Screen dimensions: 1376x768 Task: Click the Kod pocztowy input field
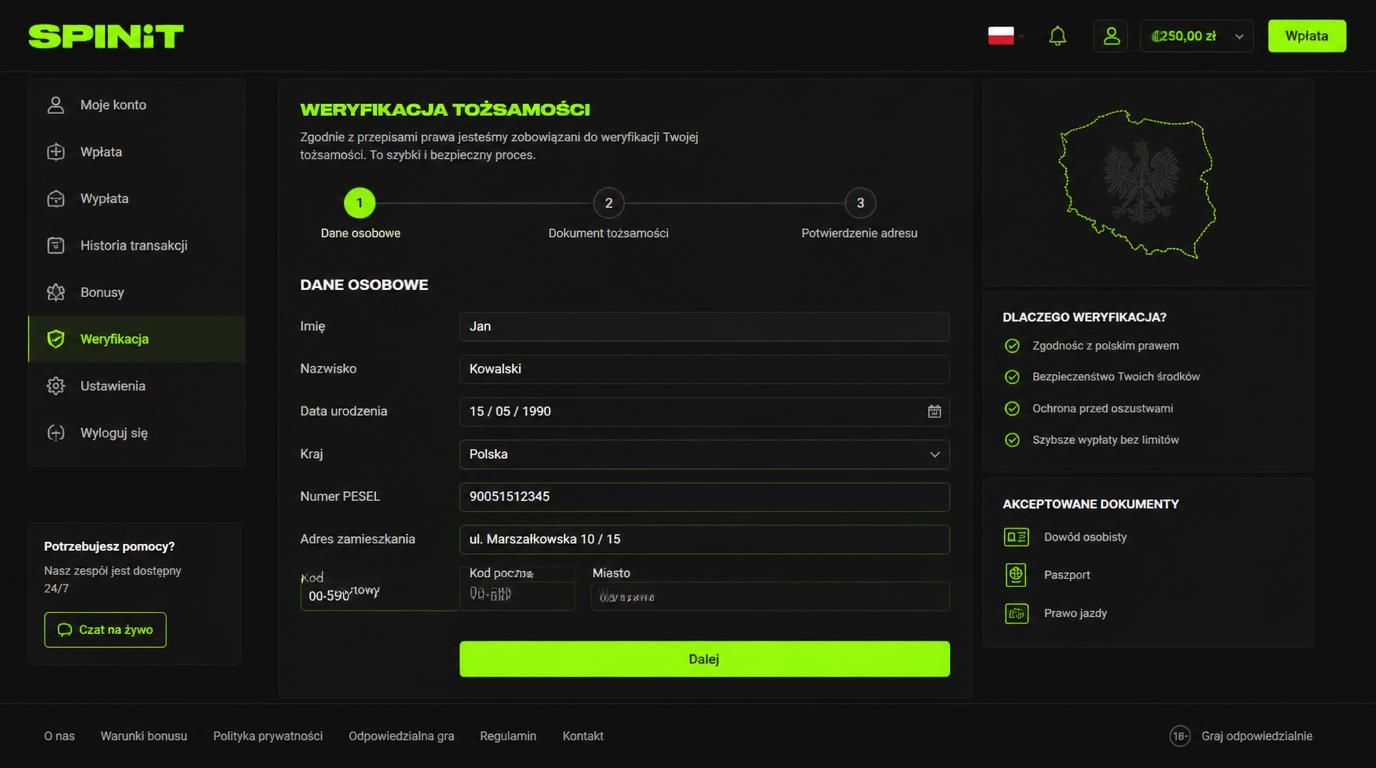(517, 596)
